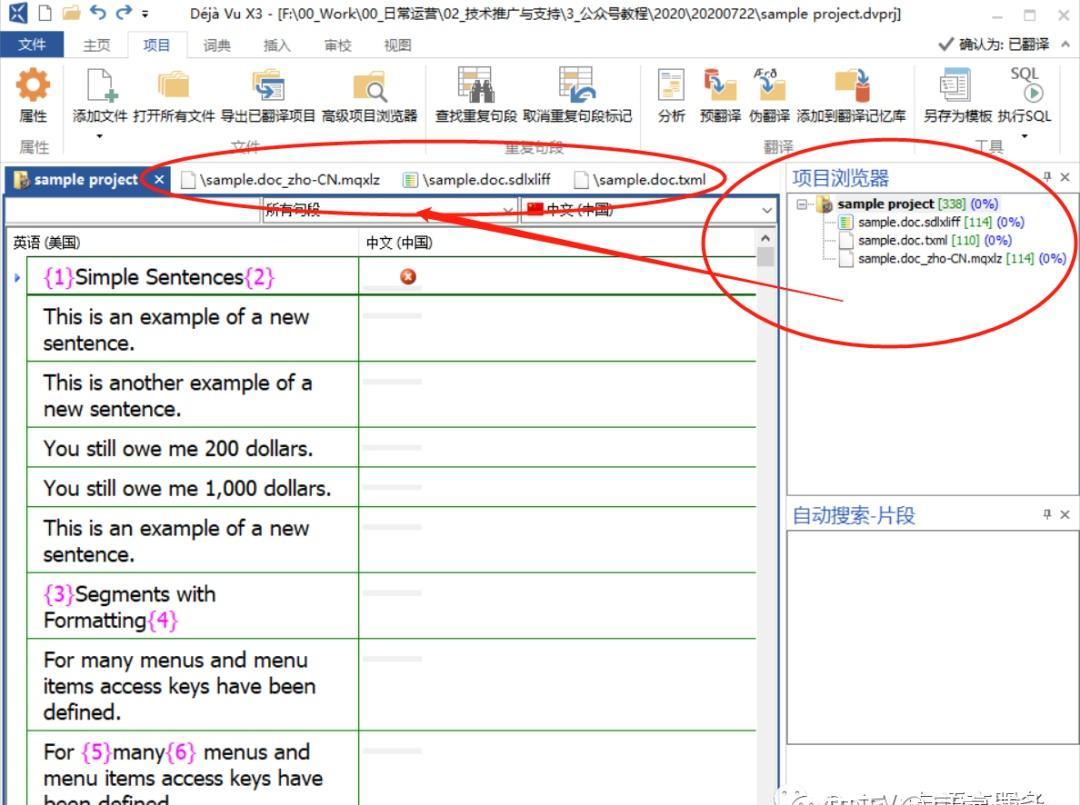Image resolution: width=1080 pixels, height=805 pixels.
Task: Switch to the \sample.doc_zho-CN.mqxlz tab
Action: point(280,180)
